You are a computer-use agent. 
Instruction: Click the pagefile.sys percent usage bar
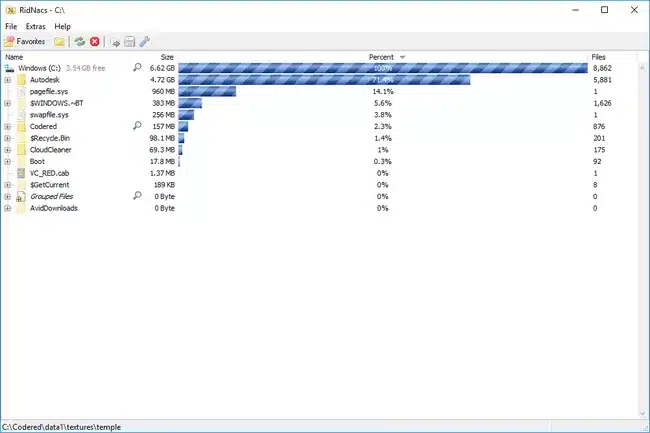tap(207, 91)
